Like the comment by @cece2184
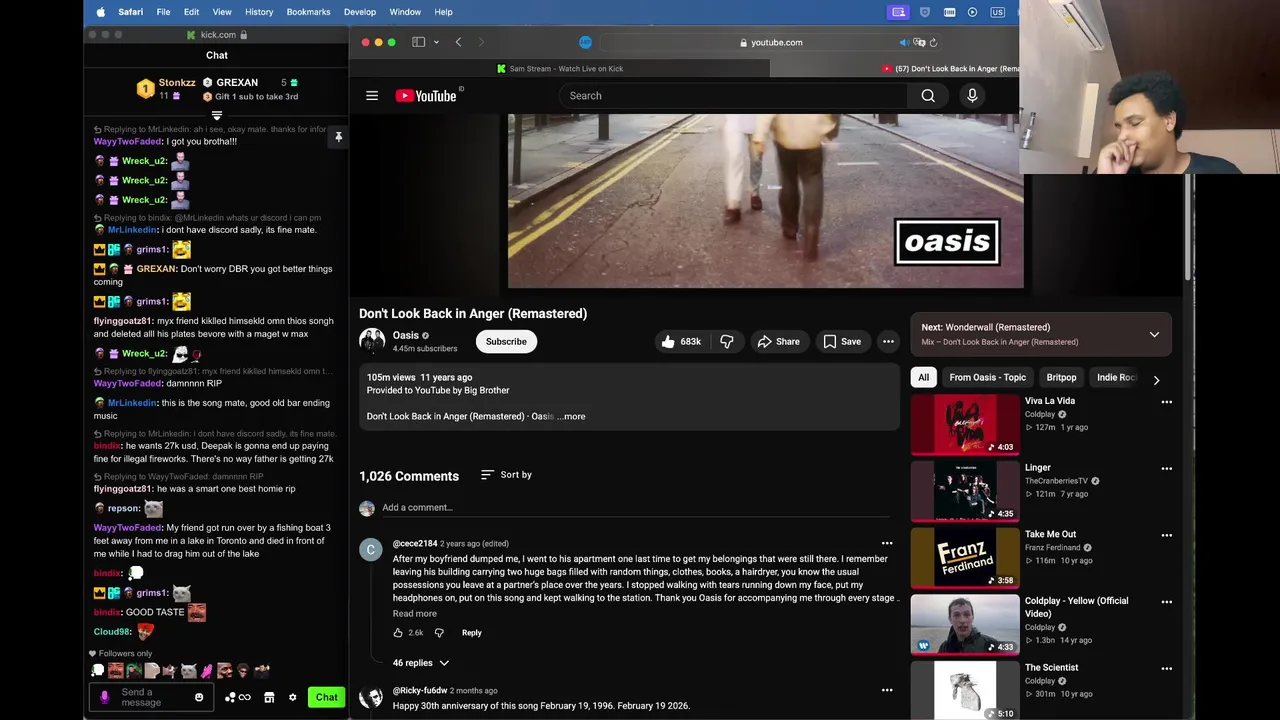Screen dimensions: 1280x720 tap(398, 633)
